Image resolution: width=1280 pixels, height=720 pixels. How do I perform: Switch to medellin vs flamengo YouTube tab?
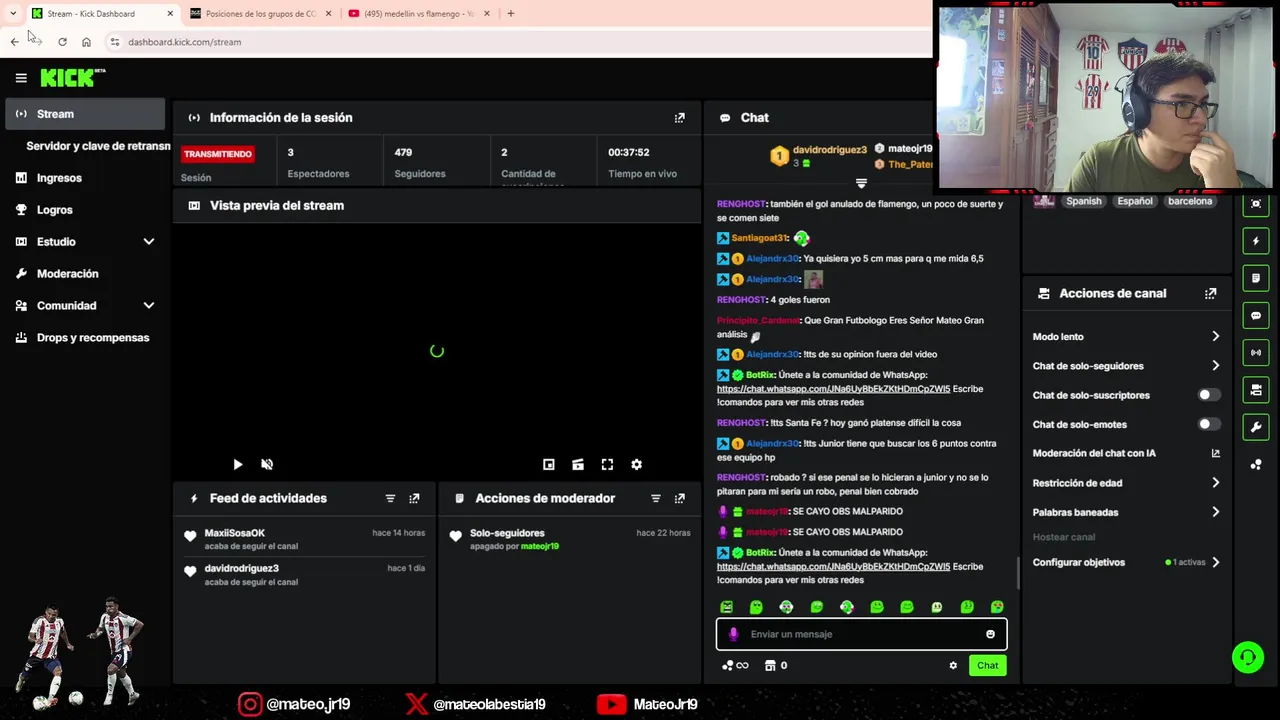419,14
